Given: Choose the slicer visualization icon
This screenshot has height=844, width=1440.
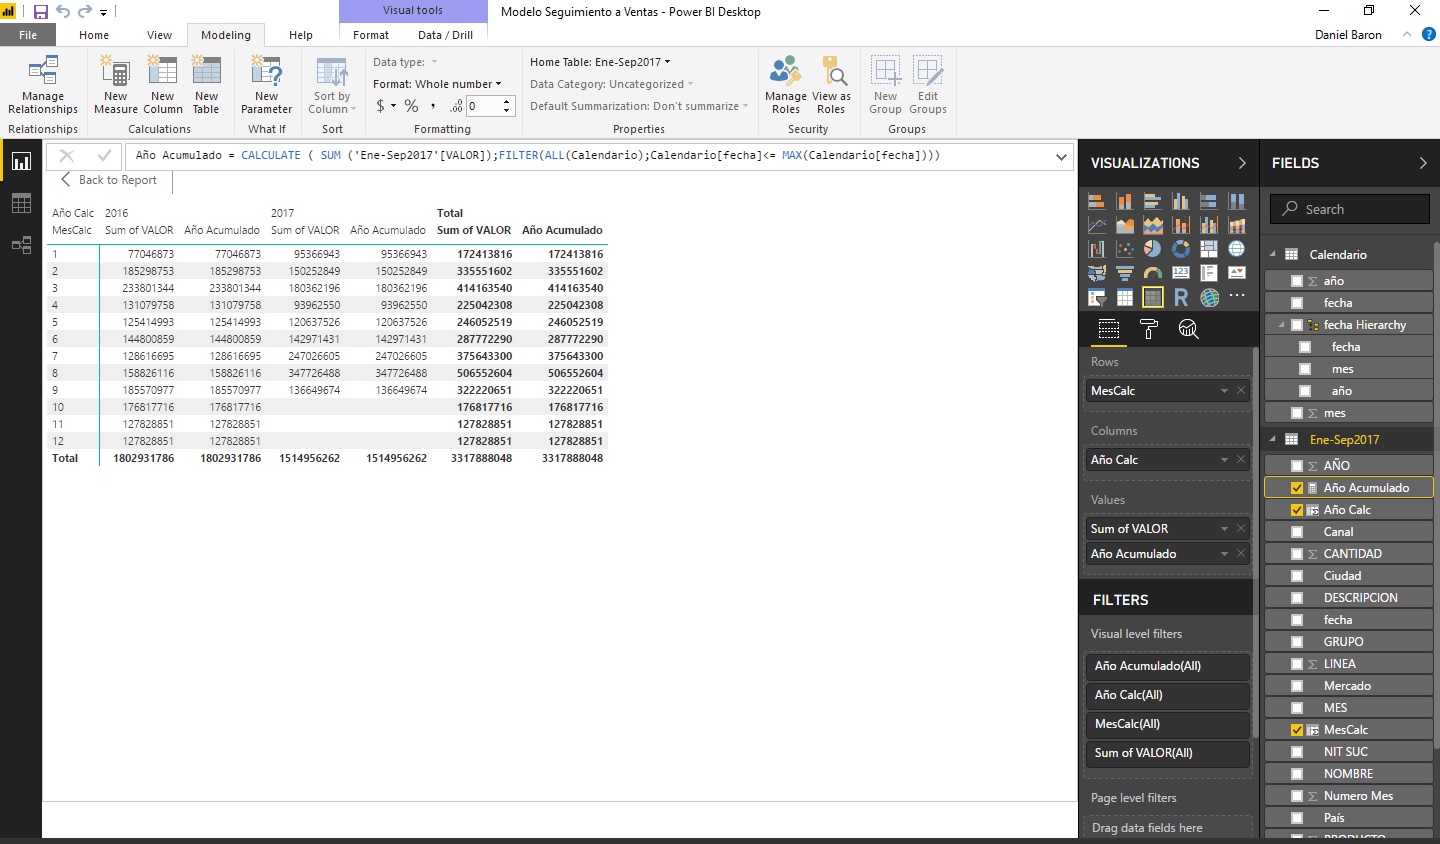Looking at the screenshot, I should (1097, 297).
